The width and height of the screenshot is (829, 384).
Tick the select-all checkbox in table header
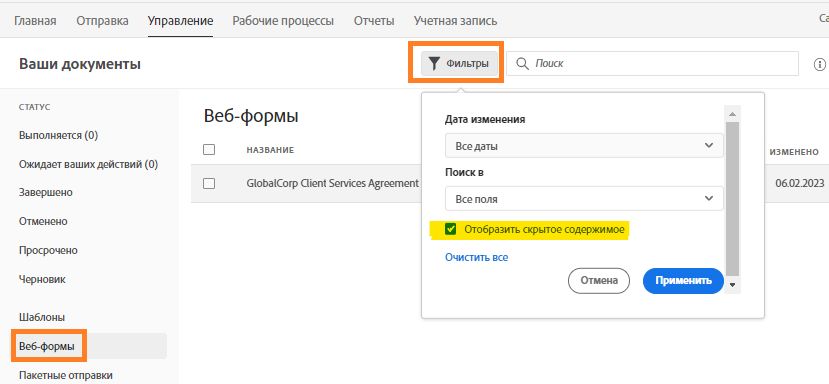(209, 150)
